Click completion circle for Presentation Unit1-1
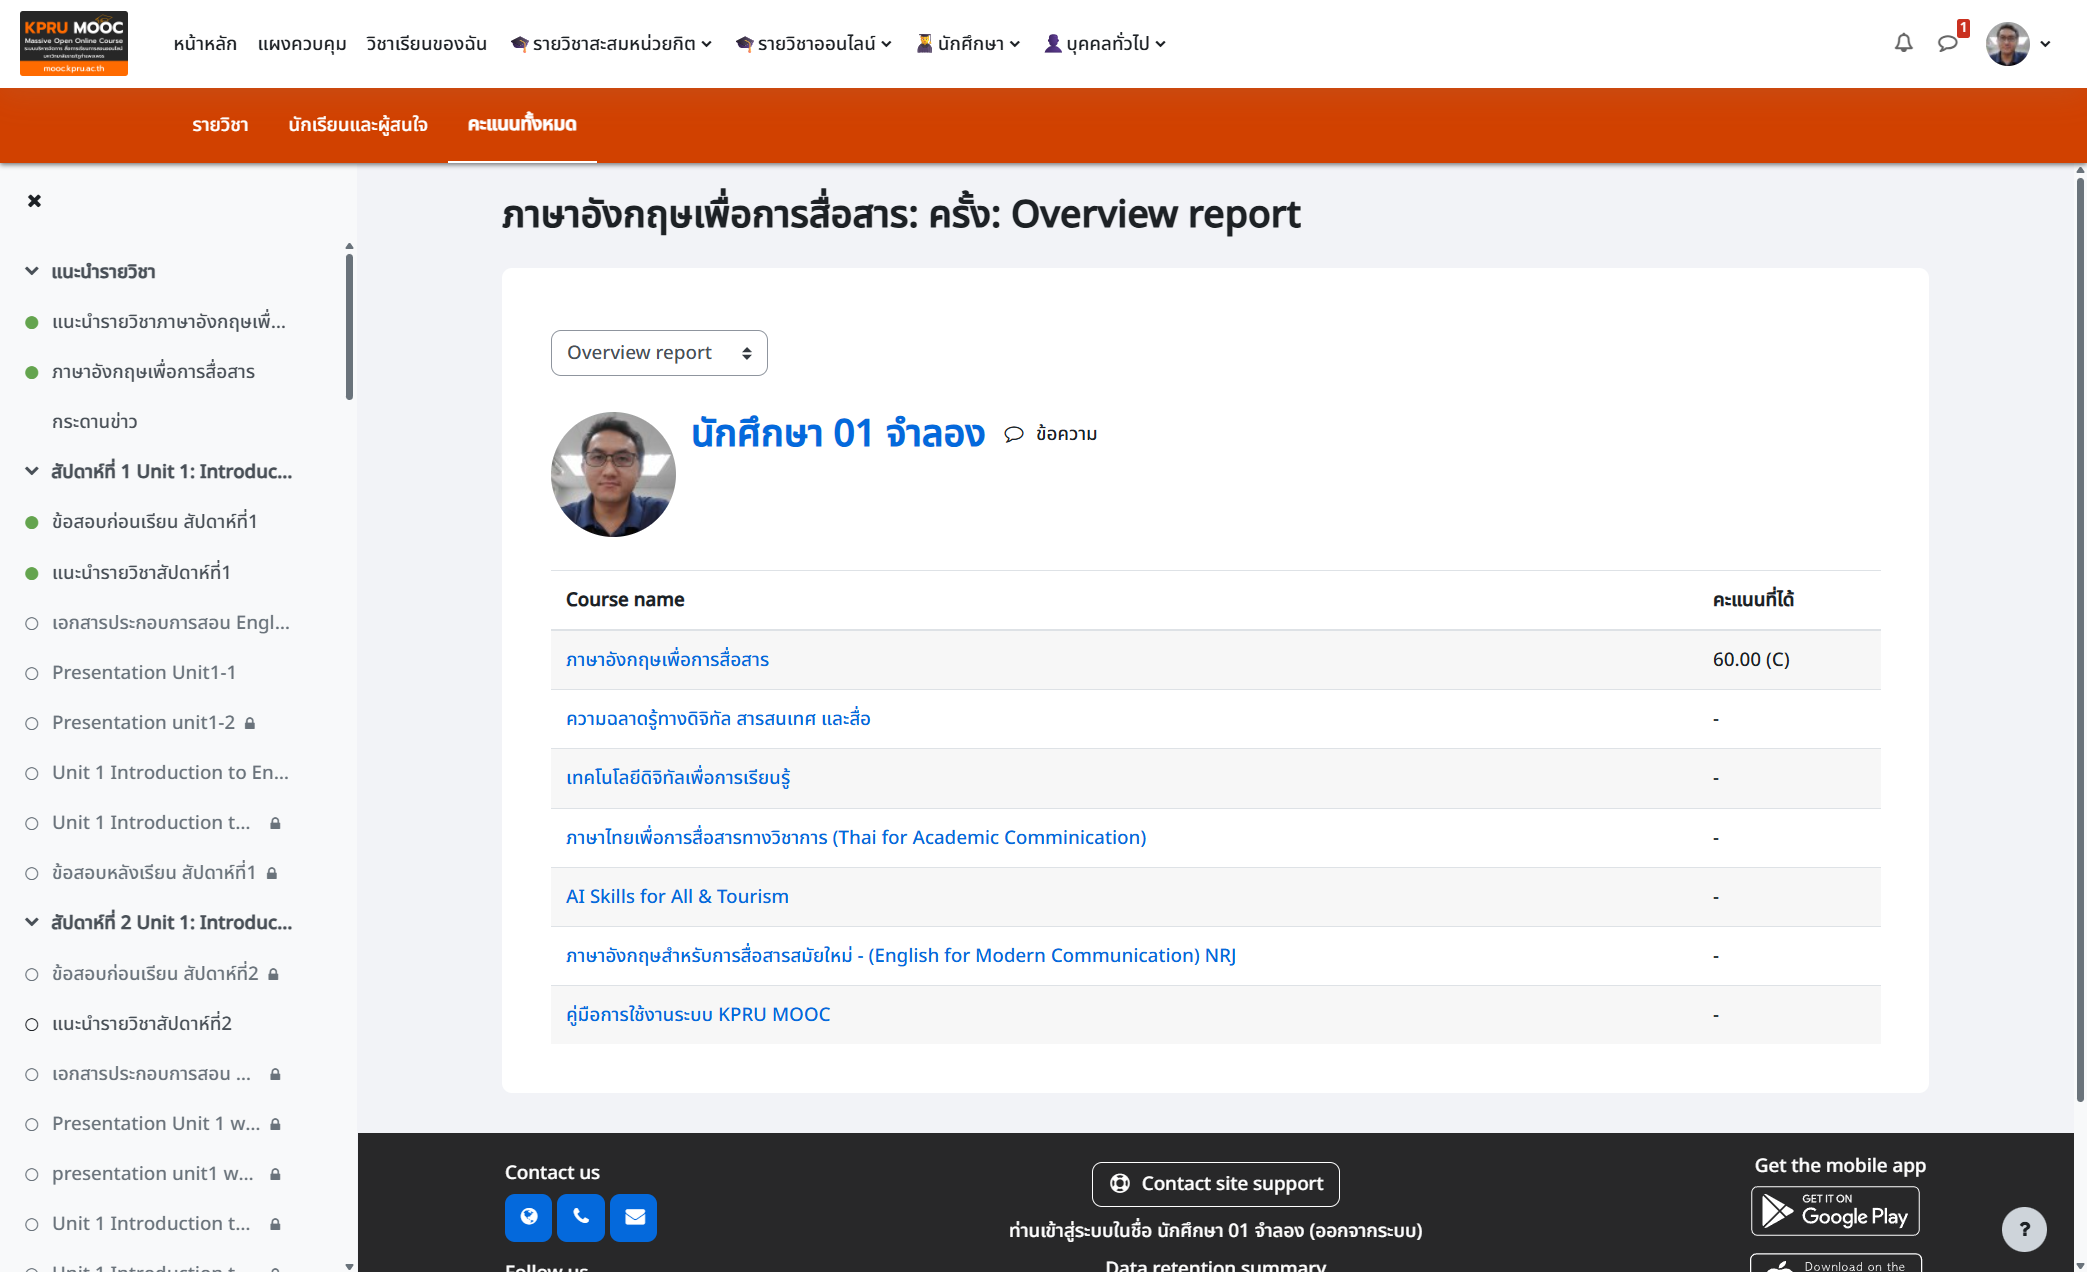Viewport: 2087px width, 1272px height. [32, 673]
